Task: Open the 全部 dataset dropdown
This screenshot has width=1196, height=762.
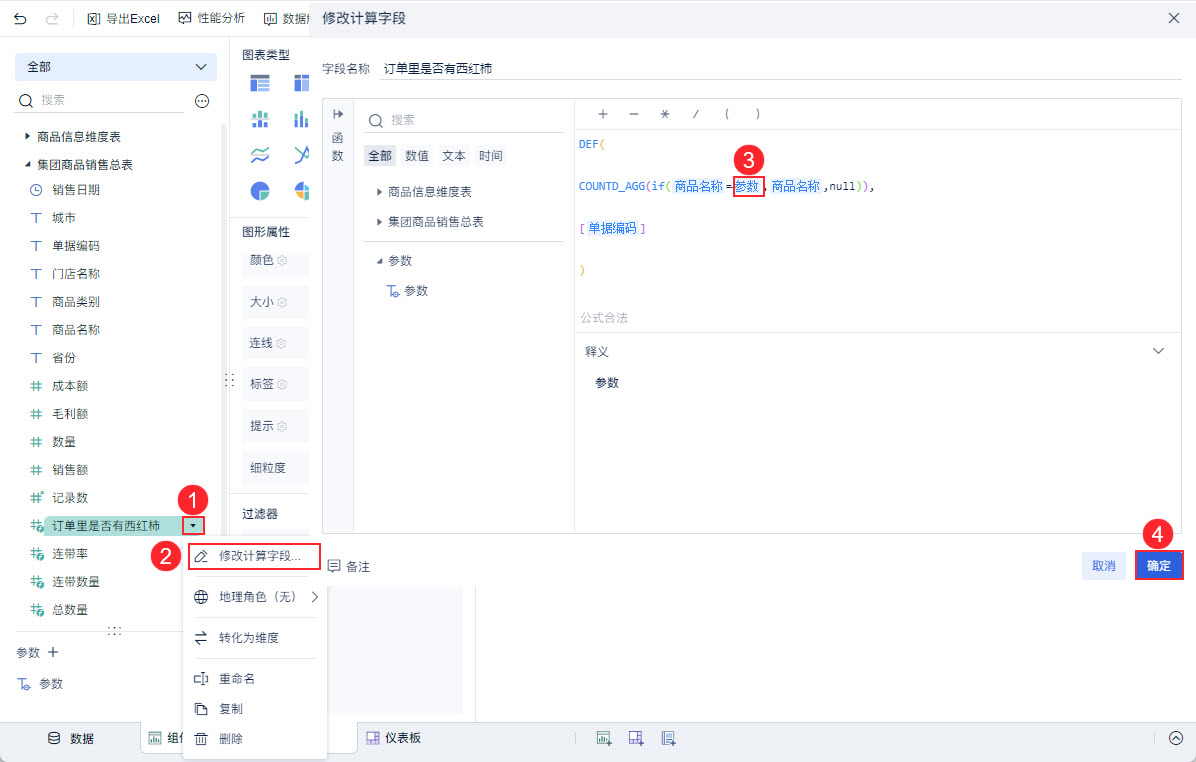Action: pos(116,67)
